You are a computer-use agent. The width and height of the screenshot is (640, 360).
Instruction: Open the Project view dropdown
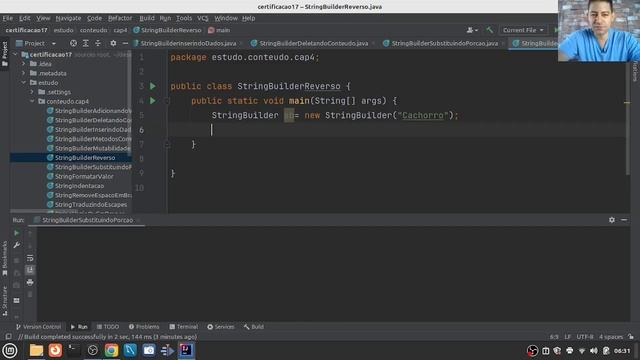tap(36, 43)
